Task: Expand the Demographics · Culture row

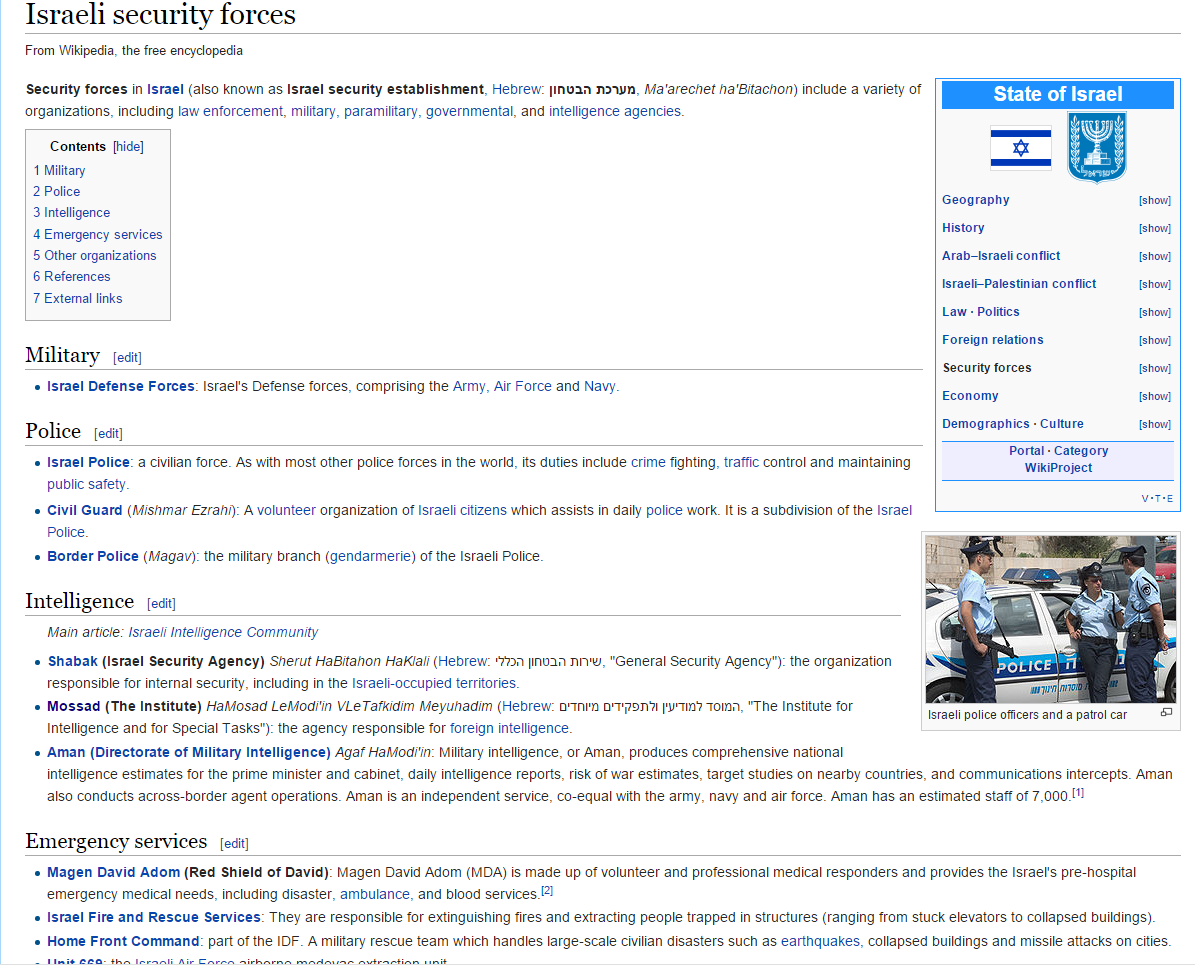Action: click(x=1155, y=425)
